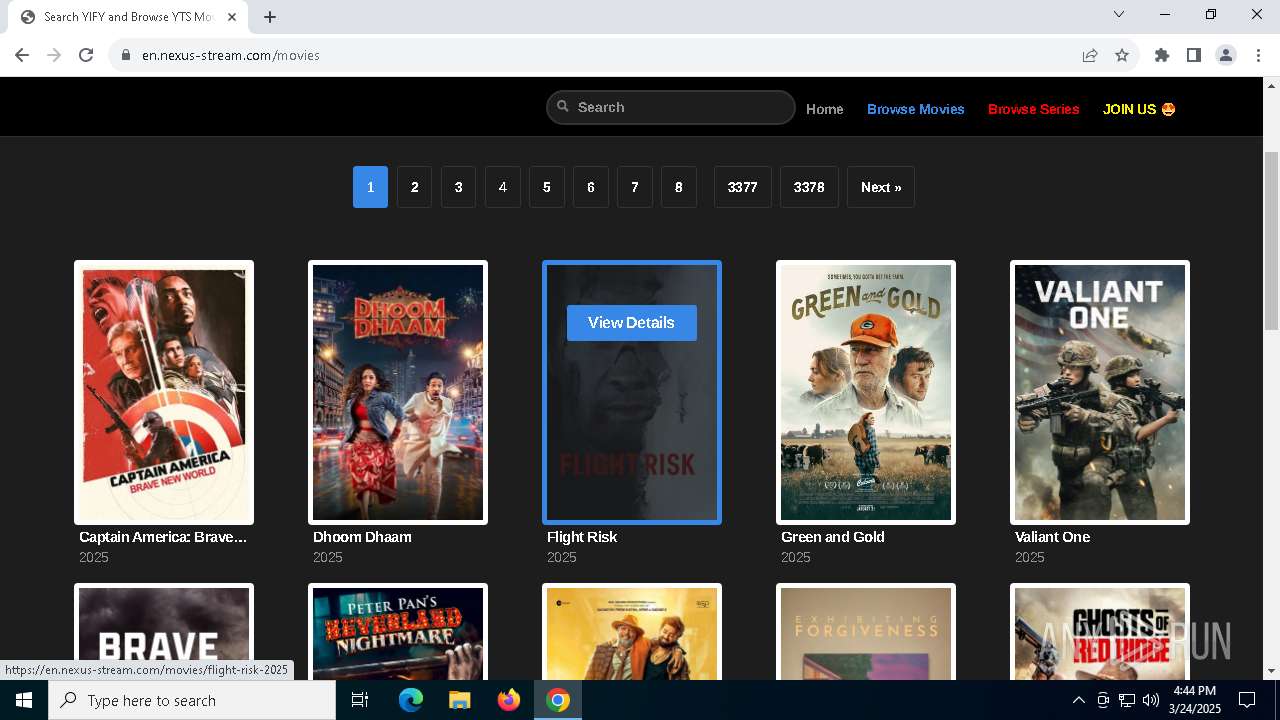Click the browser forward arrow
Viewport: 1280px width, 720px height.
(54, 55)
